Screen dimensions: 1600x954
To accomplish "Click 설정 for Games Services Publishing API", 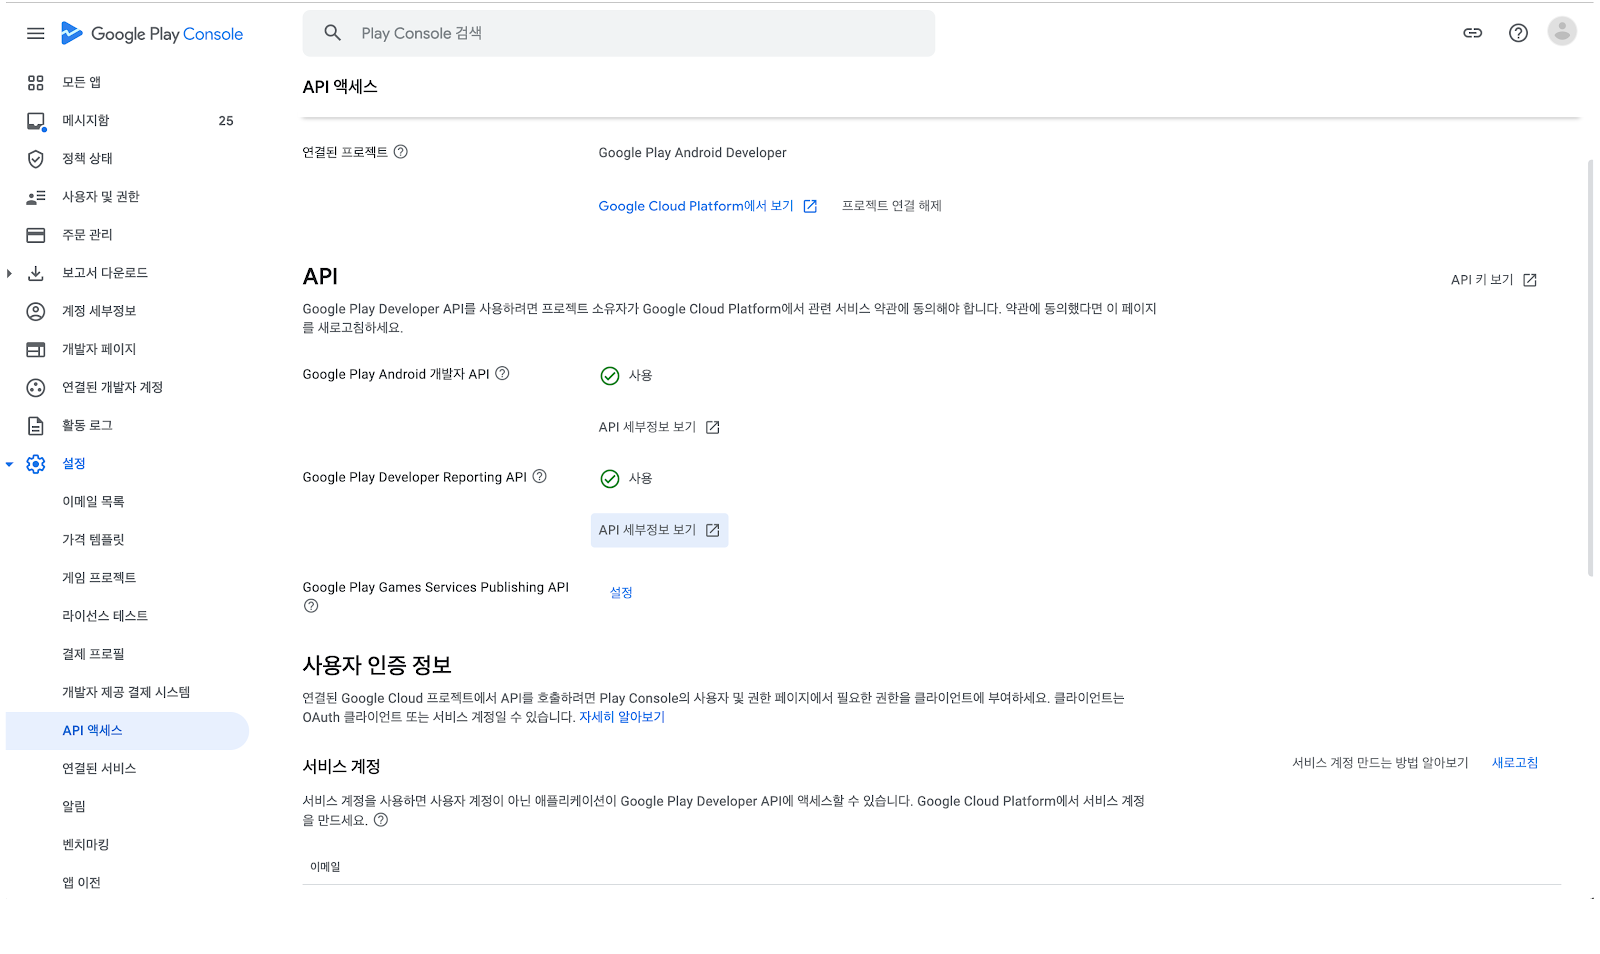I will (621, 593).
